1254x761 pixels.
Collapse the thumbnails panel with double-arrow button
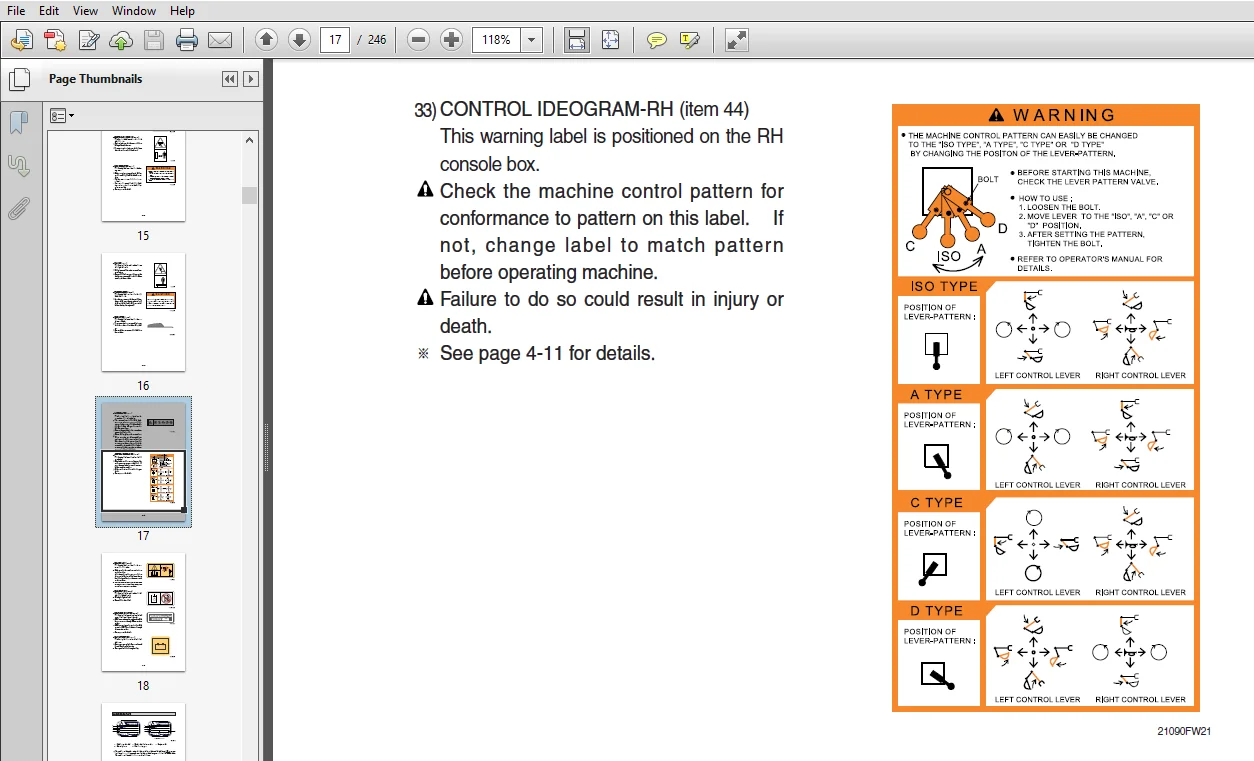[x=230, y=79]
